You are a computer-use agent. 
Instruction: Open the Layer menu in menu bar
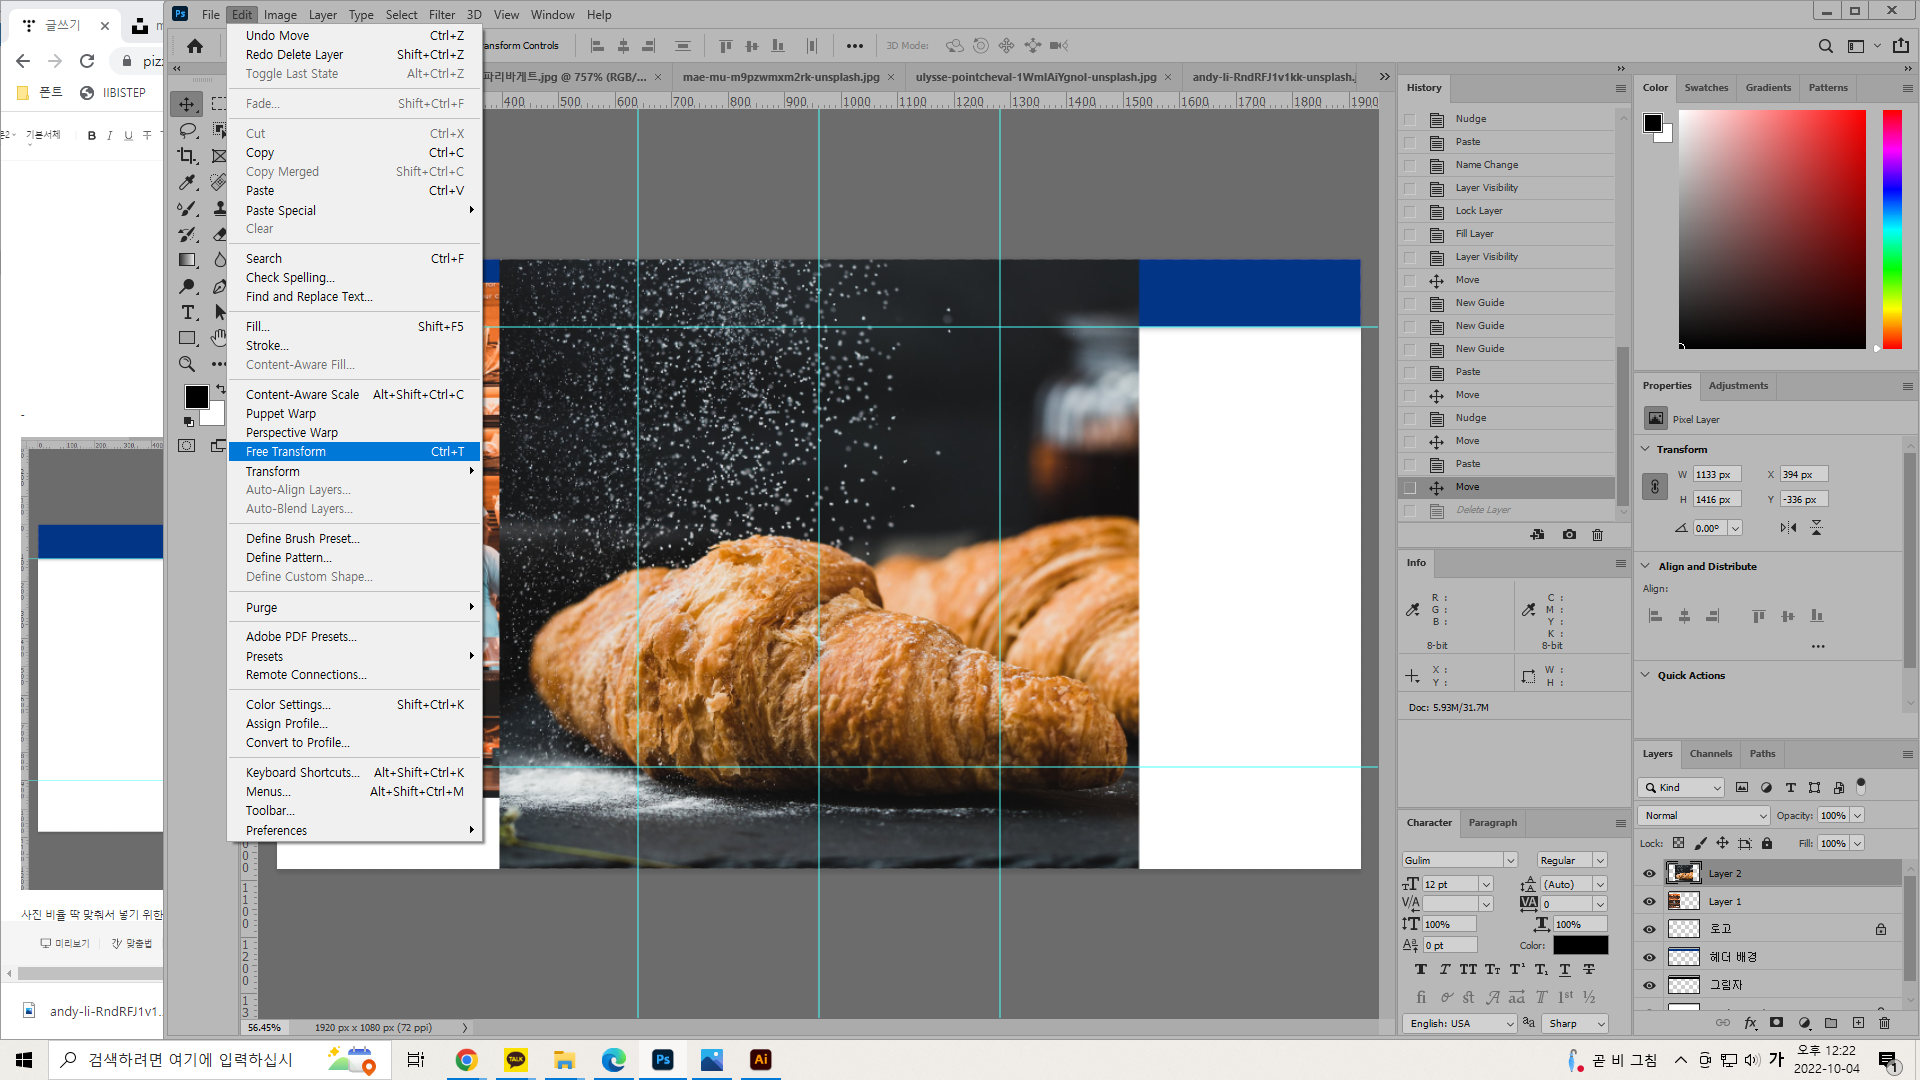pos(322,15)
